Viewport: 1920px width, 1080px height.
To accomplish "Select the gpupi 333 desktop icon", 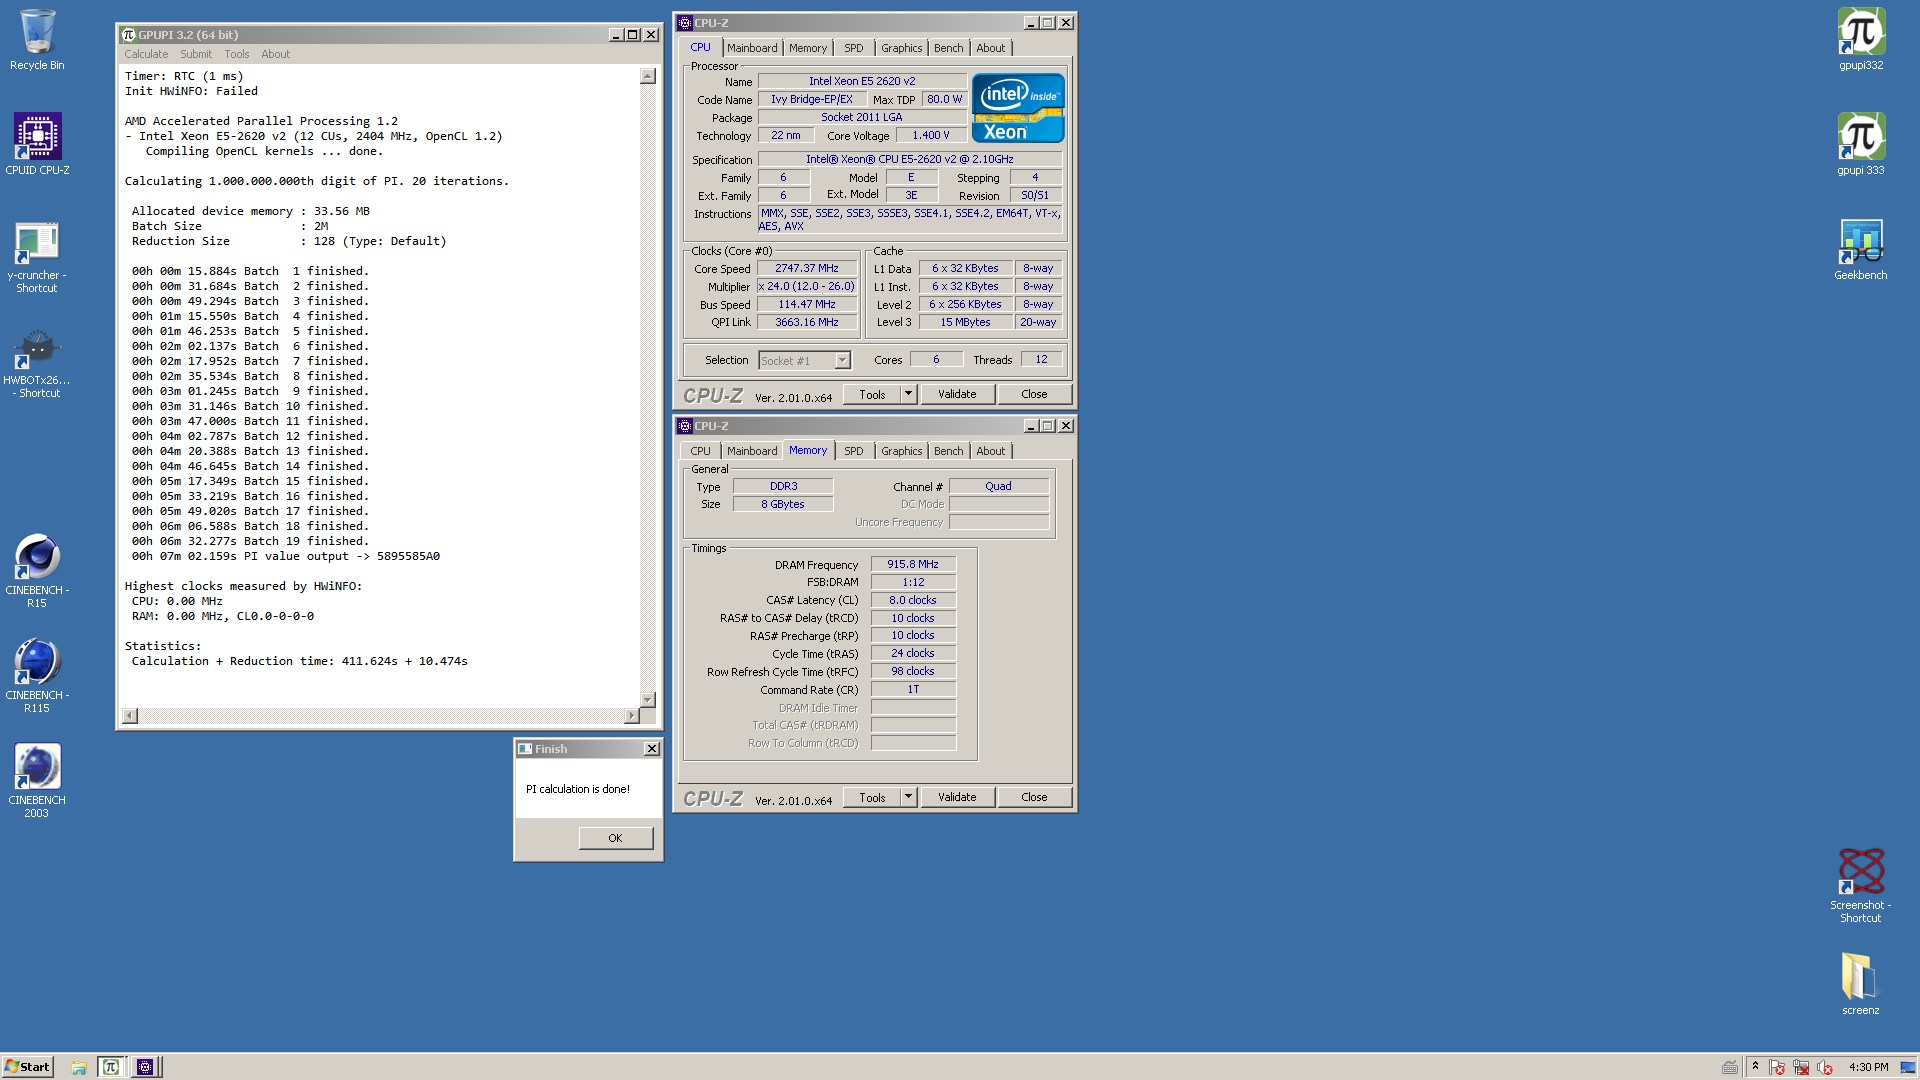I will 1860,145.
